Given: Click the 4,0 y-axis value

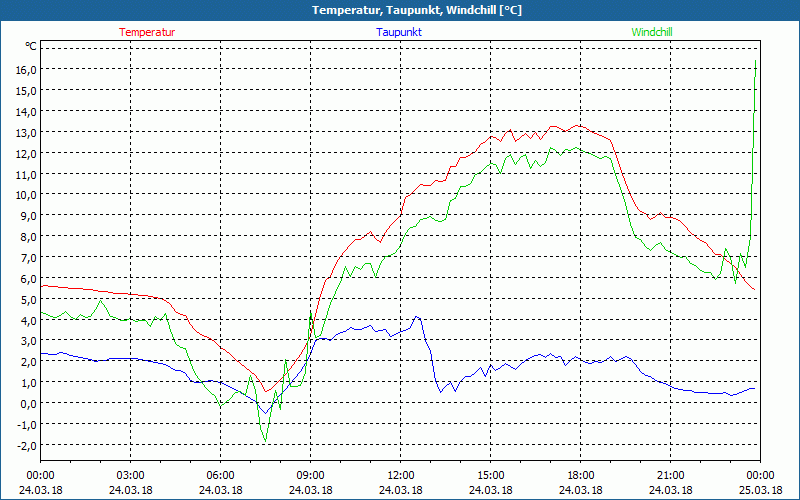Looking at the screenshot, I should pyautogui.click(x=29, y=320).
